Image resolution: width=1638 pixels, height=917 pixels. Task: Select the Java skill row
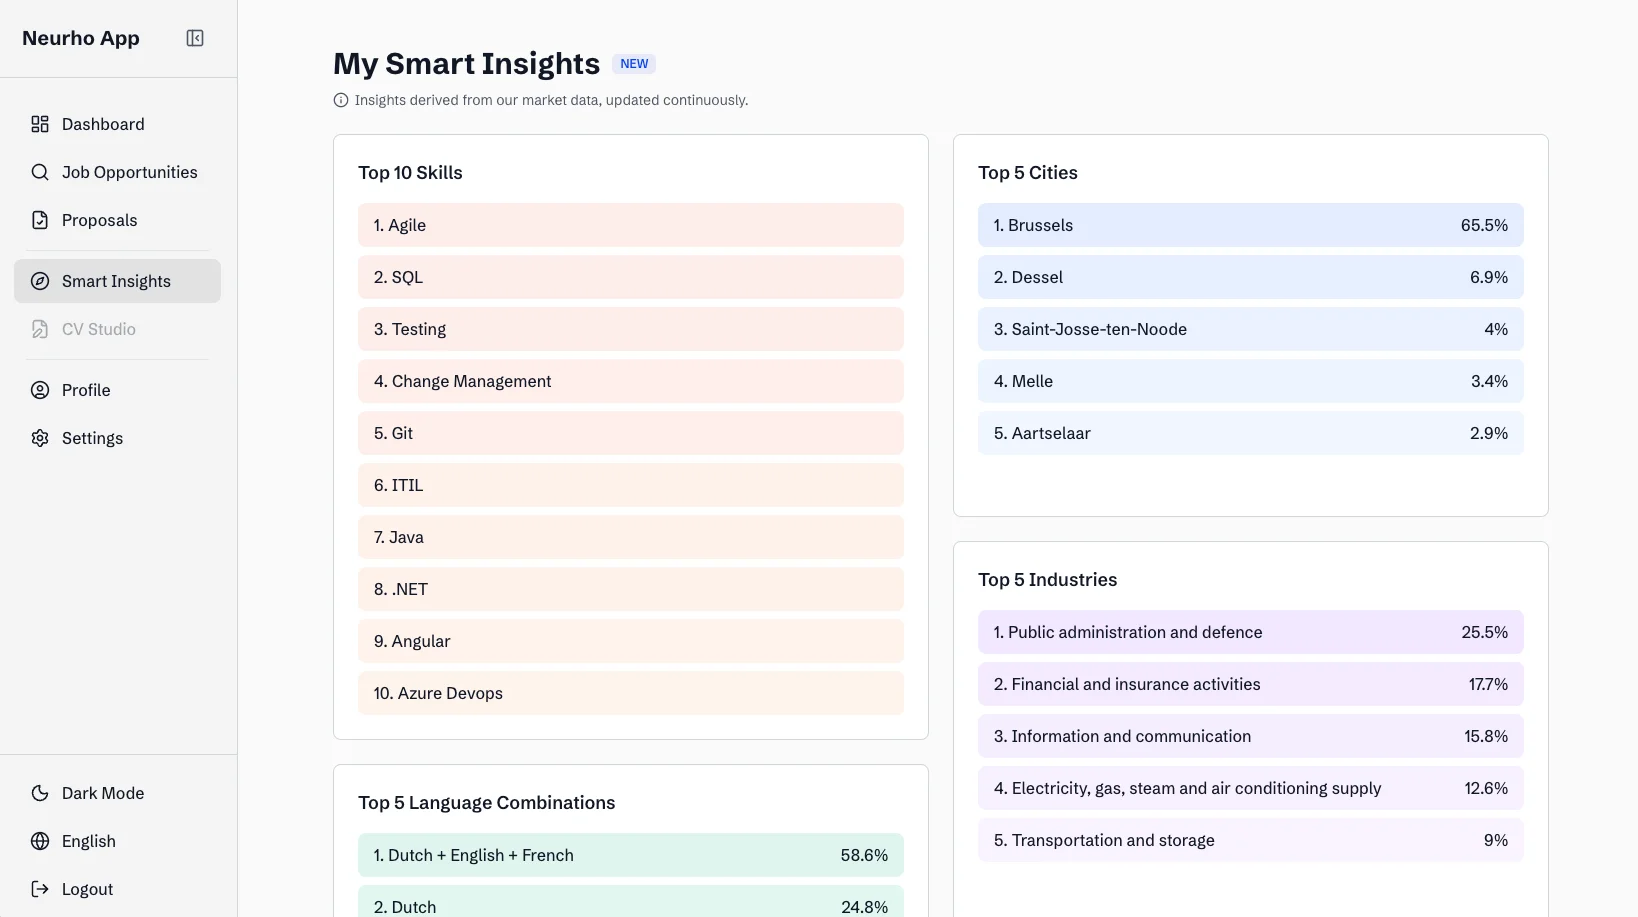[x=631, y=537]
